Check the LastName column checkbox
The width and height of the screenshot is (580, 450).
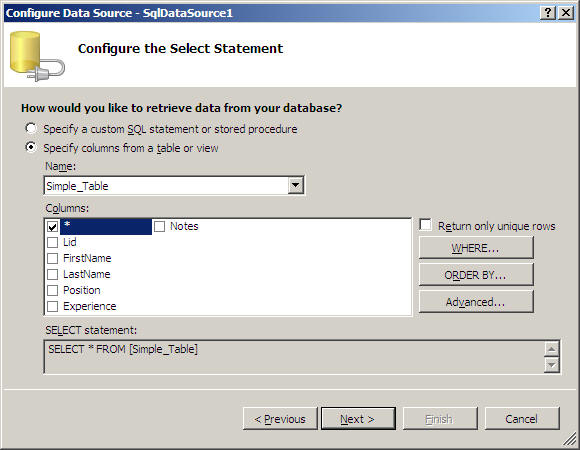click(53, 274)
